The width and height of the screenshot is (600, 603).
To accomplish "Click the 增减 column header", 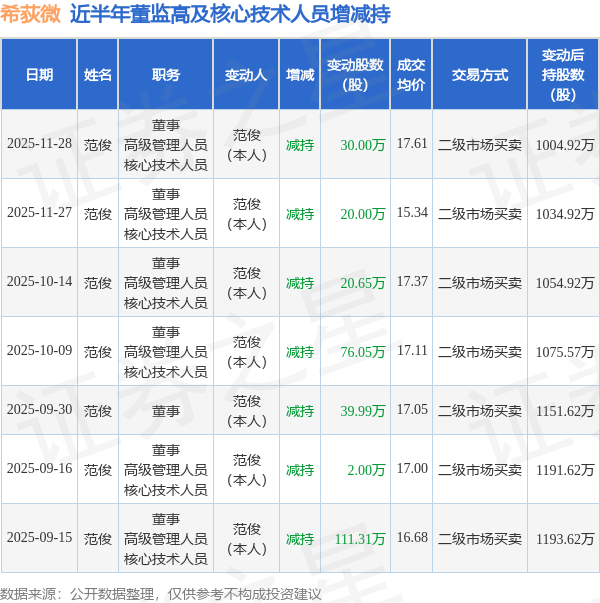I will coord(300,75).
